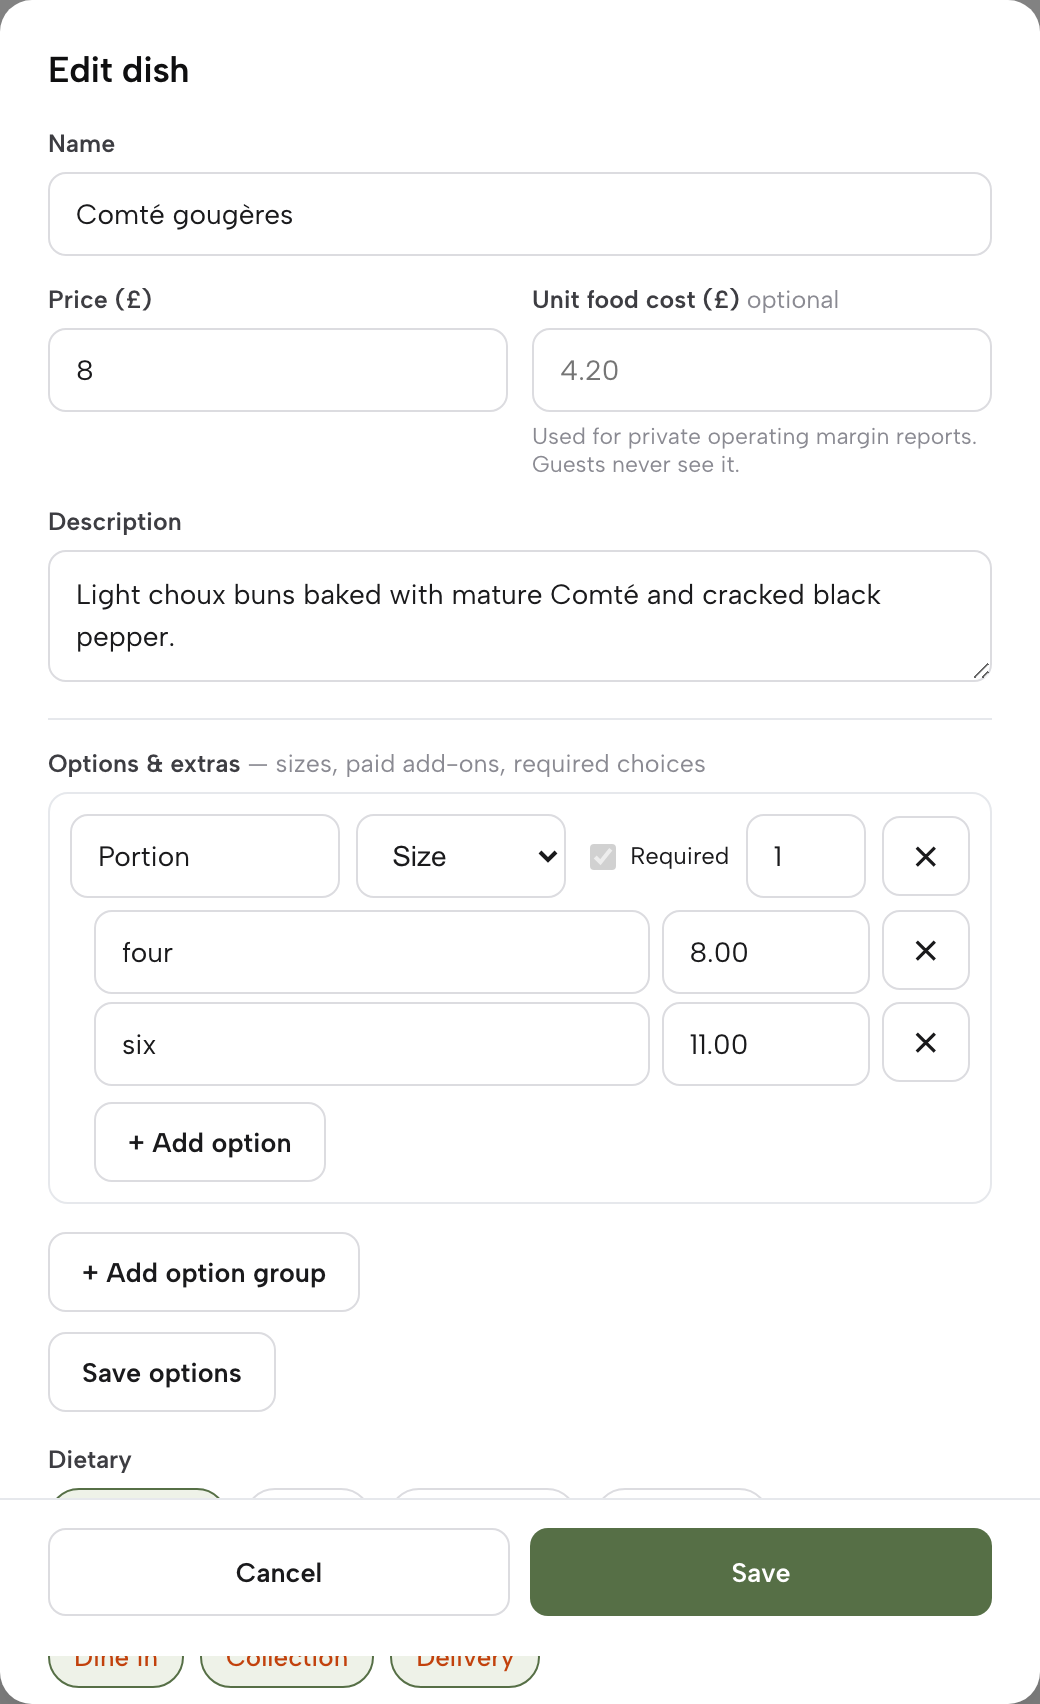Delete the "four" option row
This screenshot has height=1704, width=1040.
[926, 951]
